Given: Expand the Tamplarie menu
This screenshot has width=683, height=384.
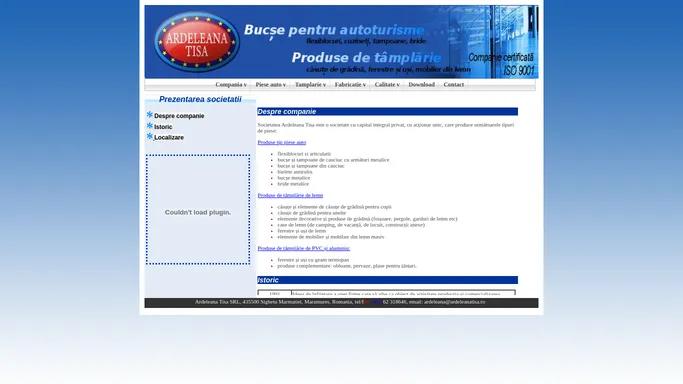Looking at the screenshot, I should pyautogui.click(x=310, y=84).
